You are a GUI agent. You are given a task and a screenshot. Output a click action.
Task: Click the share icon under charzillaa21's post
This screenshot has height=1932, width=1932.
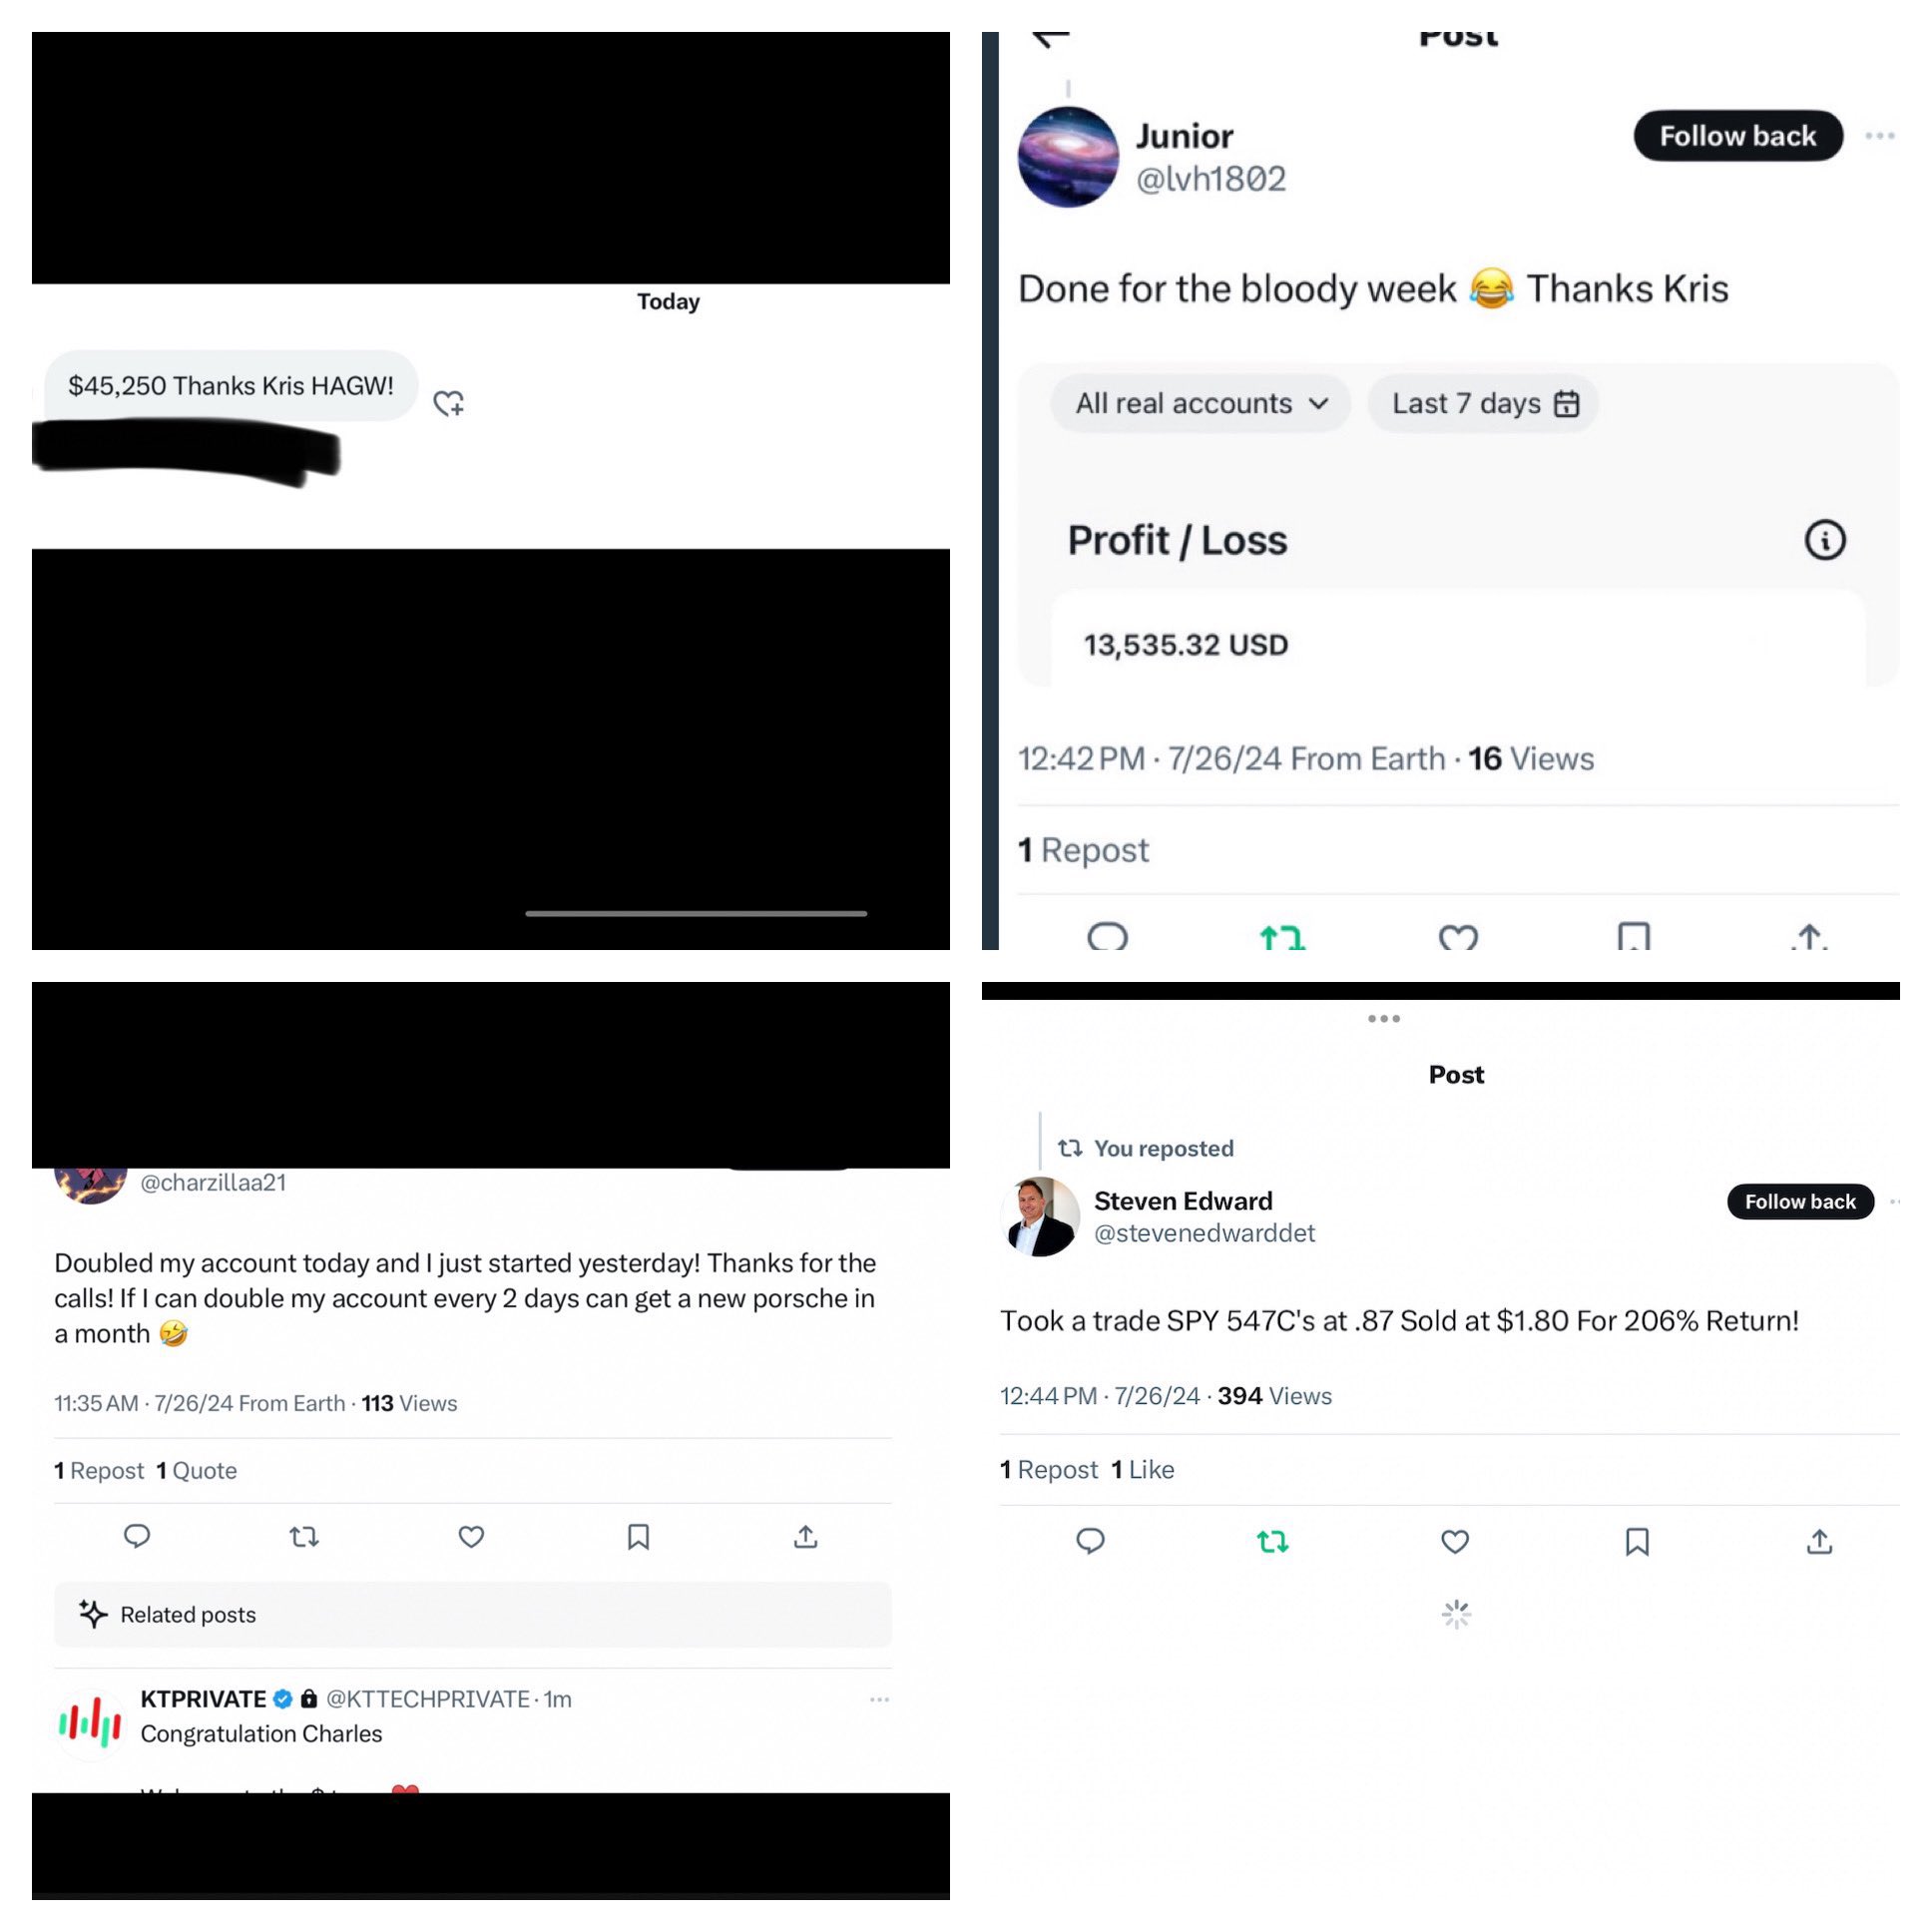point(806,1537)
